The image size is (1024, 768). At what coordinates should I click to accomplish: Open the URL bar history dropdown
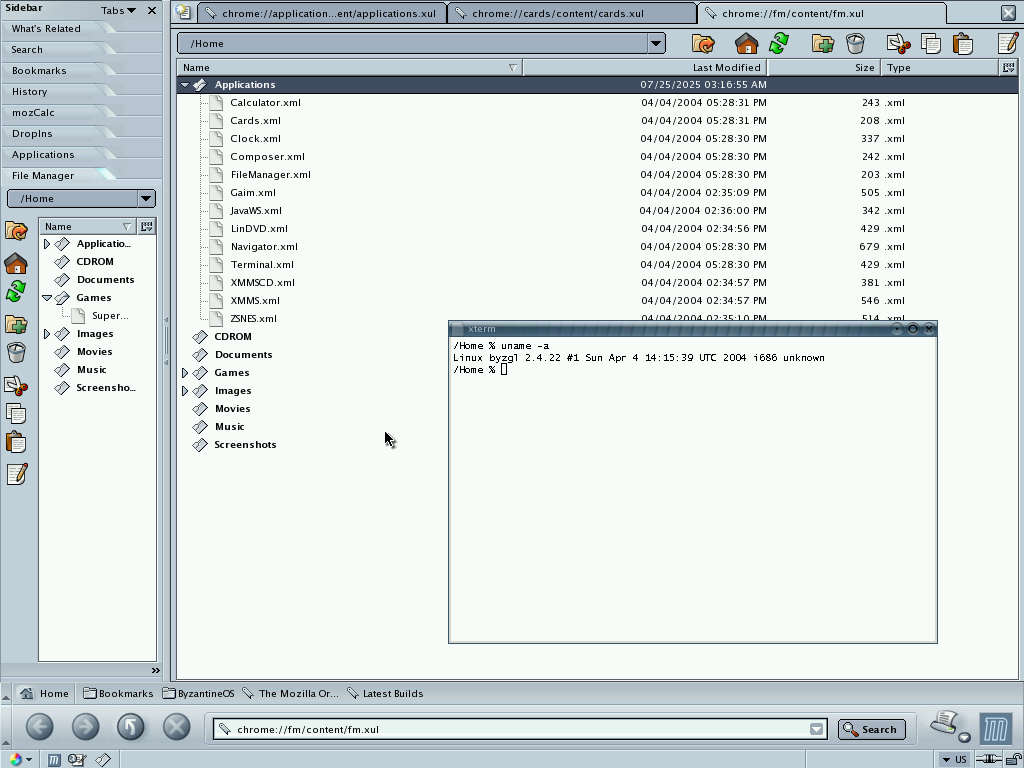816,729
